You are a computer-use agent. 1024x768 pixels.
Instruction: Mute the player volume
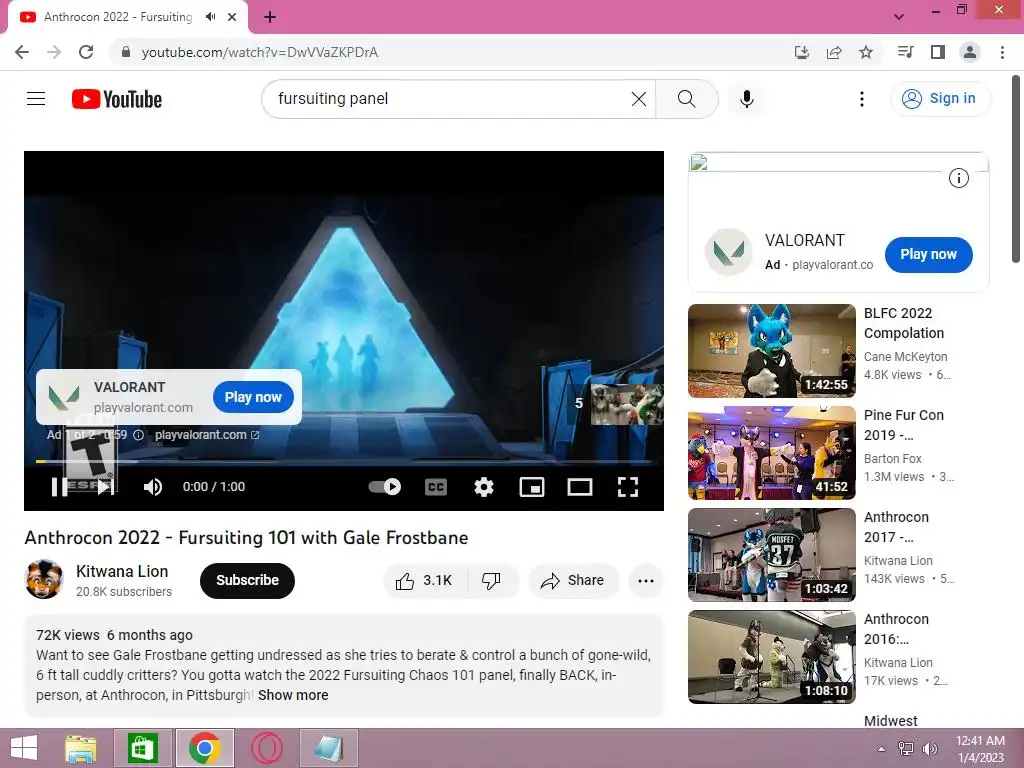point(153,487)
